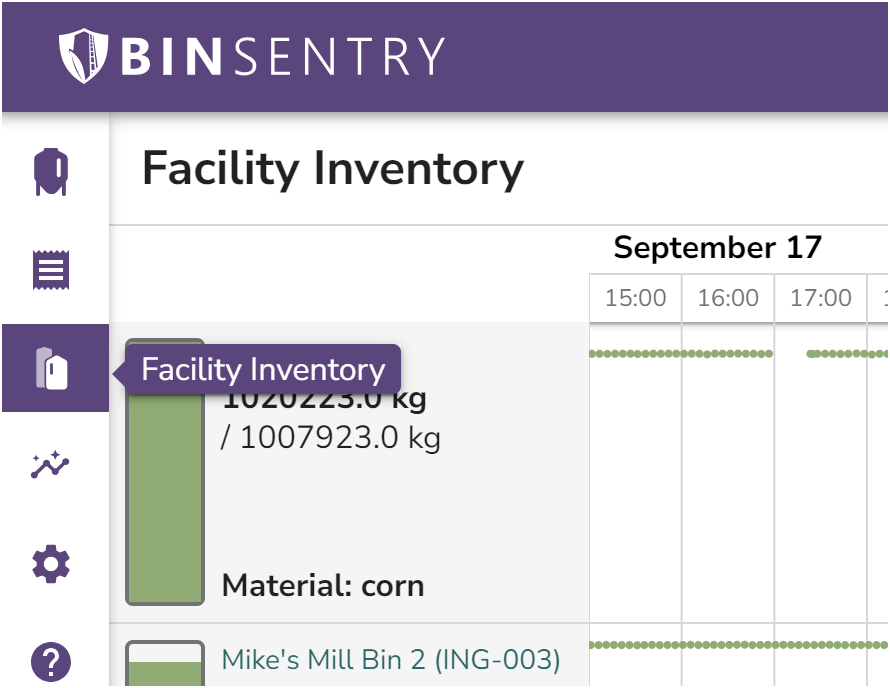Click the Material: corn label
Screen dimensions: 890x688
[x=323, y=585]
